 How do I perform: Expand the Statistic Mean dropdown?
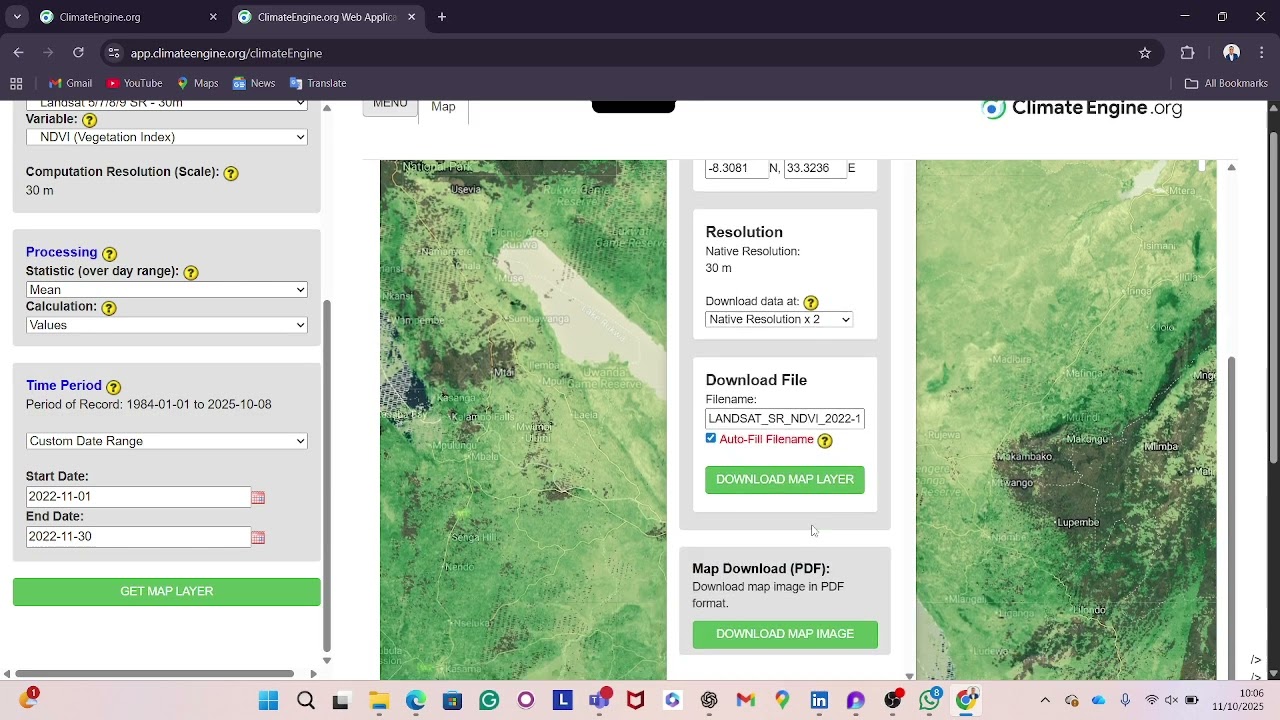click(167, 290)
